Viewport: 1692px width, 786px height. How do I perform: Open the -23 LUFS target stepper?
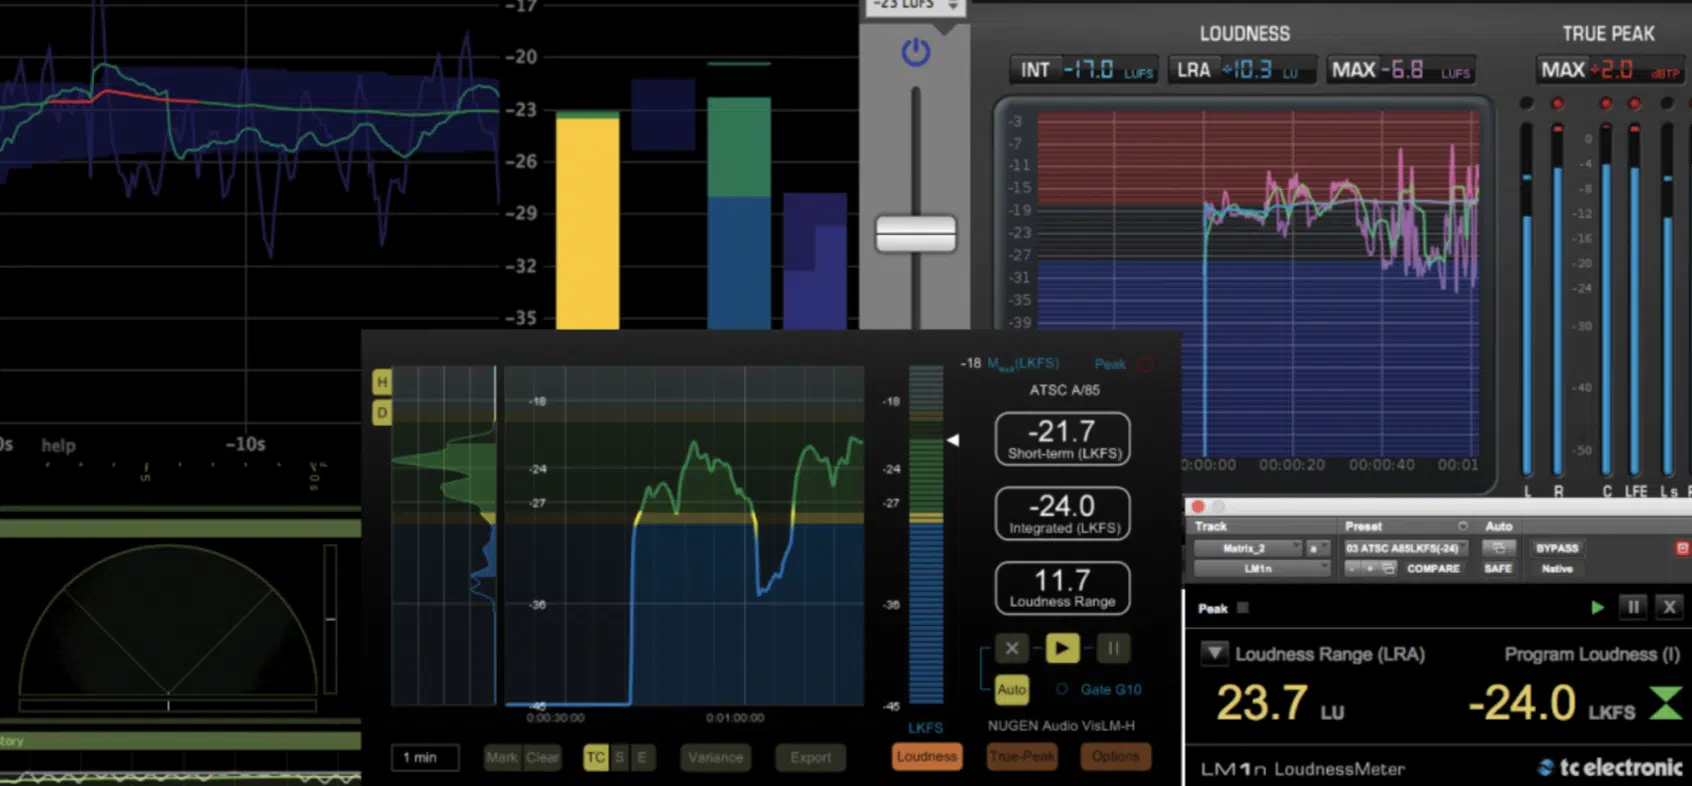click(x=916, y=6)
